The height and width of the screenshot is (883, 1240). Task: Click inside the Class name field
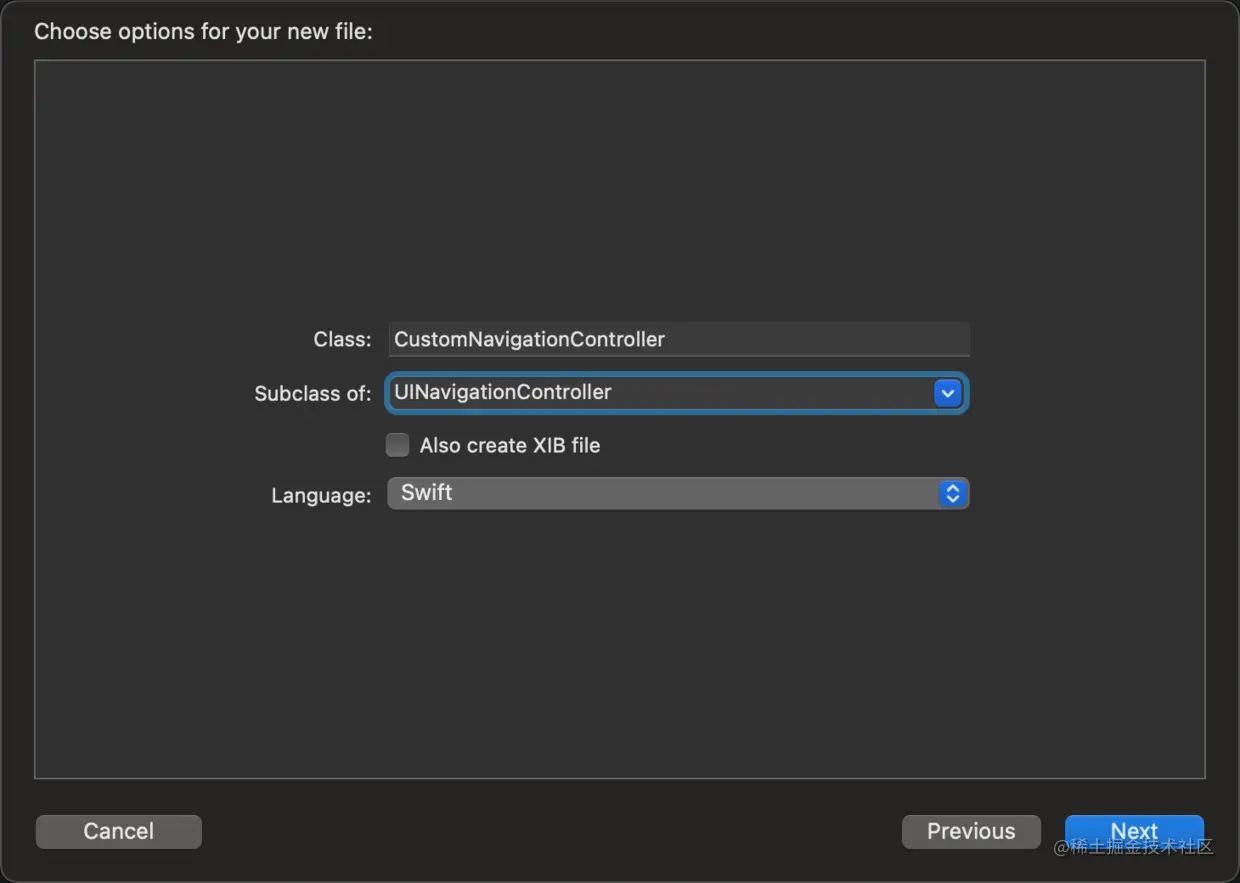point(678,339)
